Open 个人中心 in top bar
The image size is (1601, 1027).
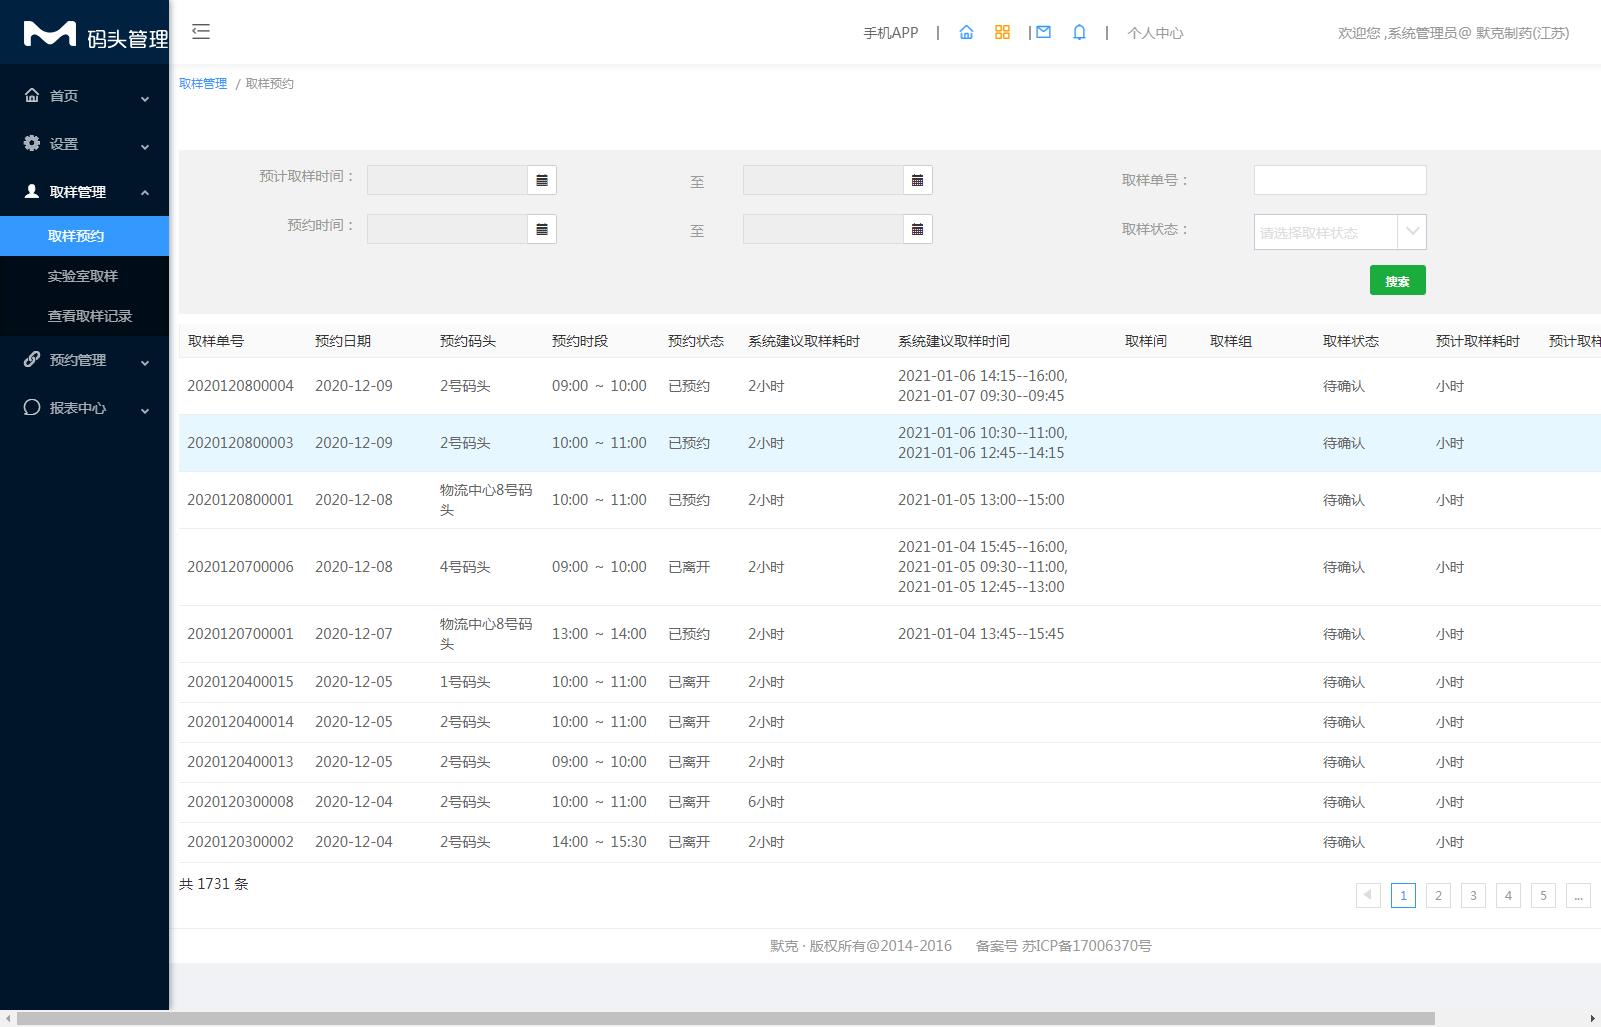[1155, 33]
